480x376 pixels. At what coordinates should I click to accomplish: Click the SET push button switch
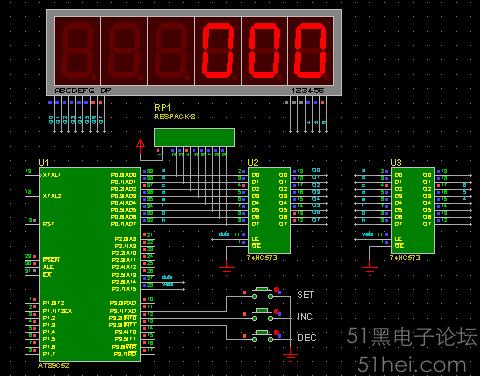point(262,292)
